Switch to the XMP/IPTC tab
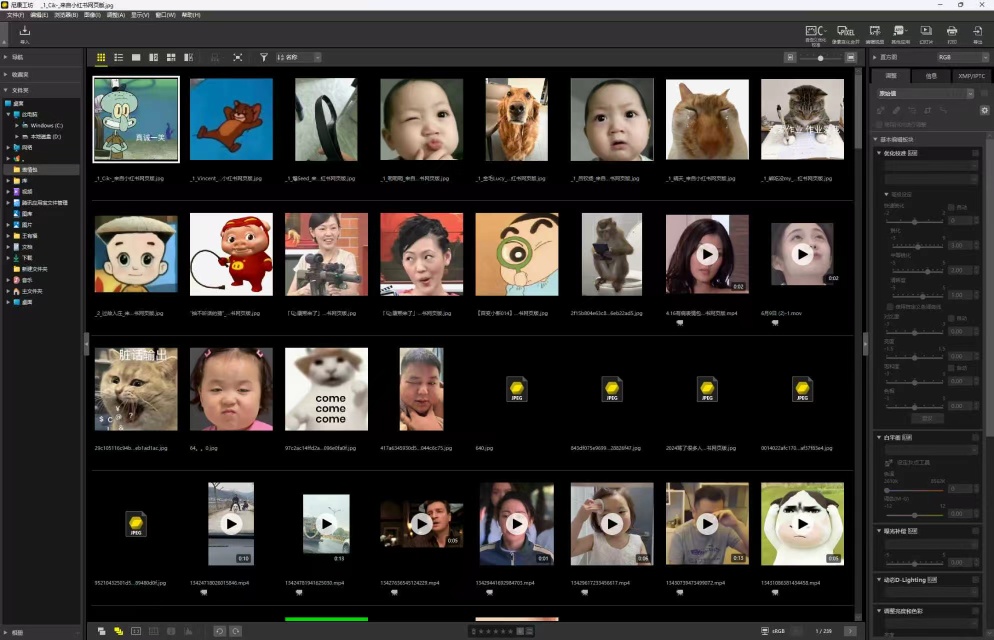Screen dimensions: 994x640 (971, 76)
